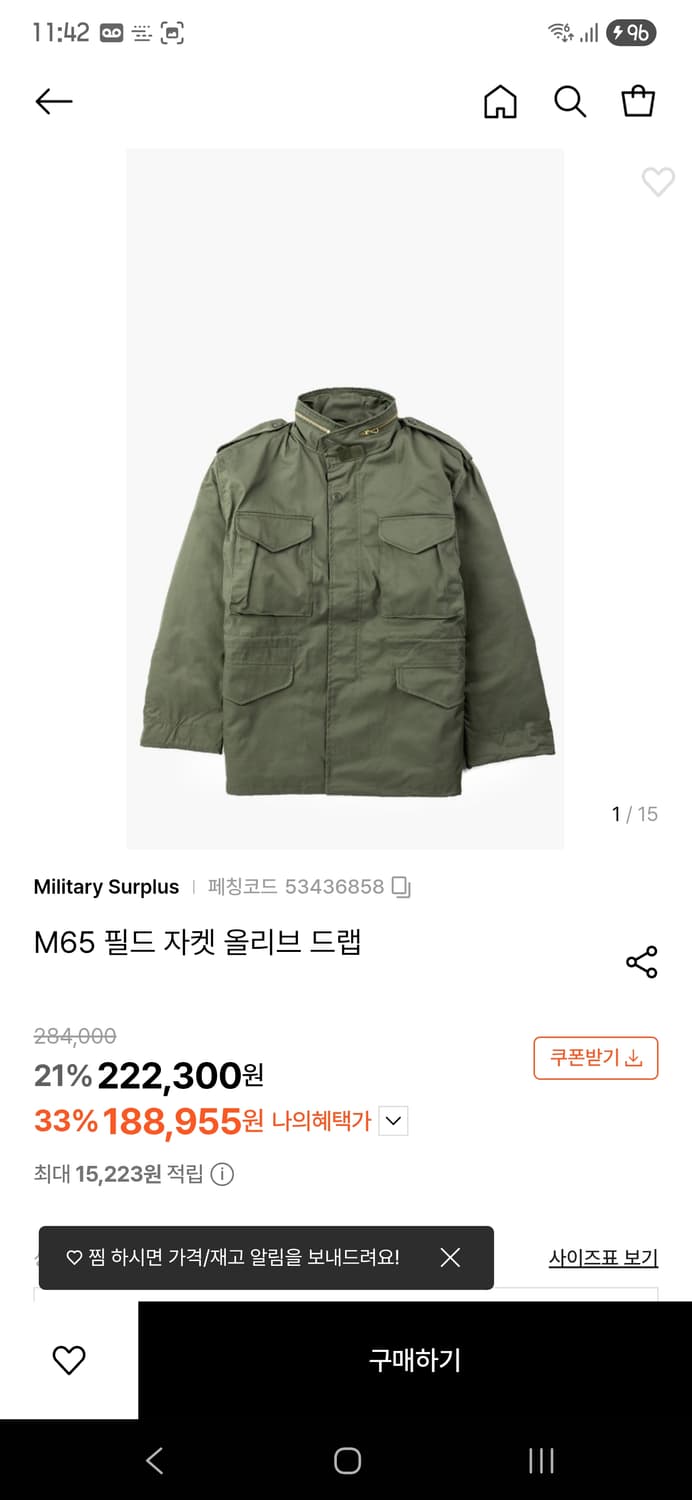Open the shopping bag cart icon
The image size is (692, 1500).
(x=637, y=101)
